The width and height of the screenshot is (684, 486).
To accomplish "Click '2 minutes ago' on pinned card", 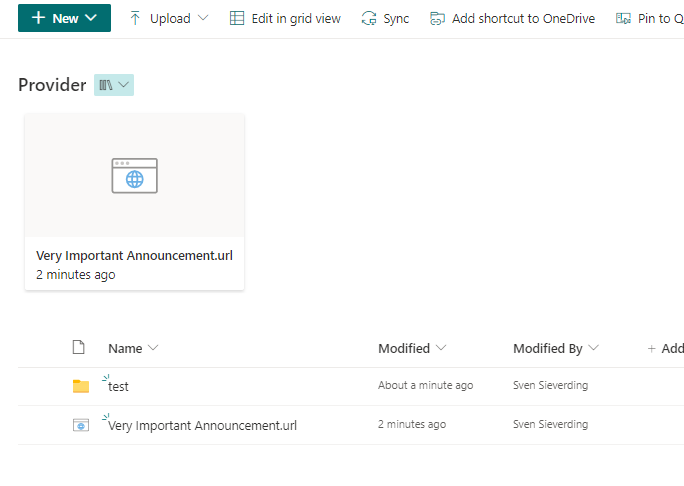I will tap(75, 275).
